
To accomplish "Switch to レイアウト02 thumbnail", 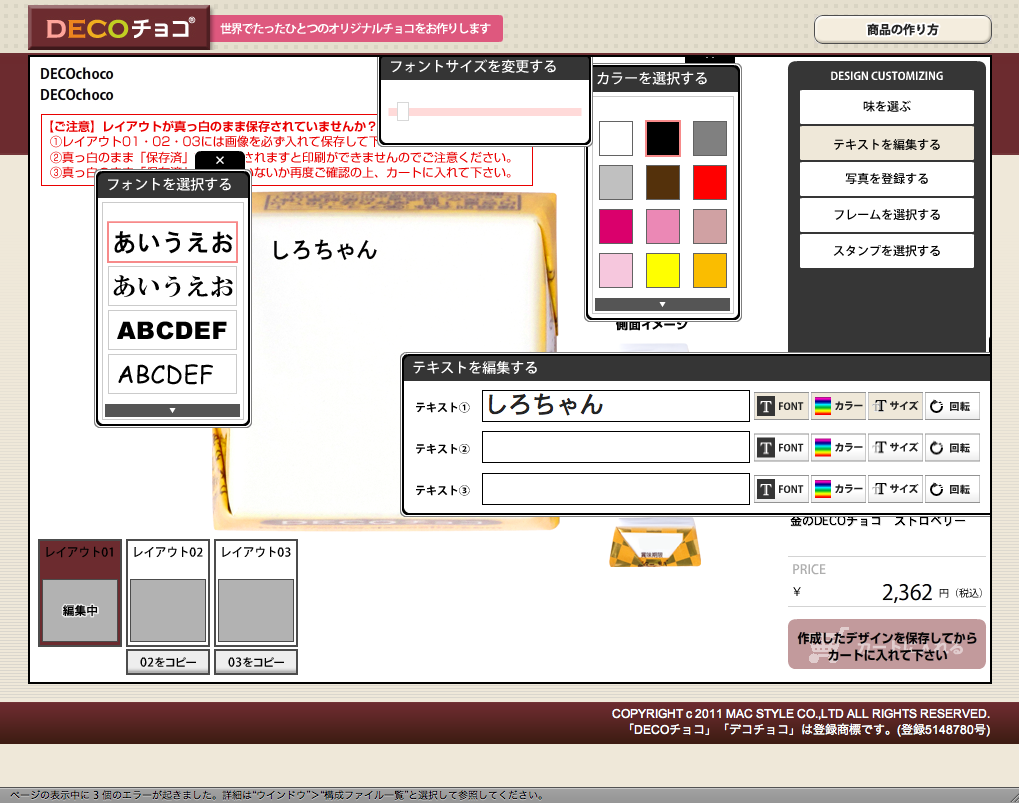I will (168, 594).
